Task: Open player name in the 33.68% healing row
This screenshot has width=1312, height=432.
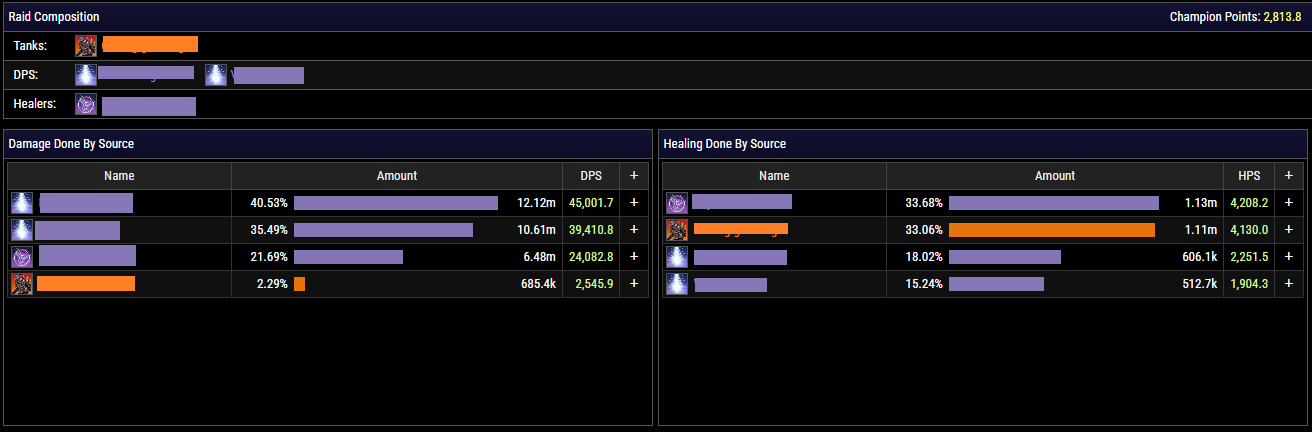Action: (742, 202)
